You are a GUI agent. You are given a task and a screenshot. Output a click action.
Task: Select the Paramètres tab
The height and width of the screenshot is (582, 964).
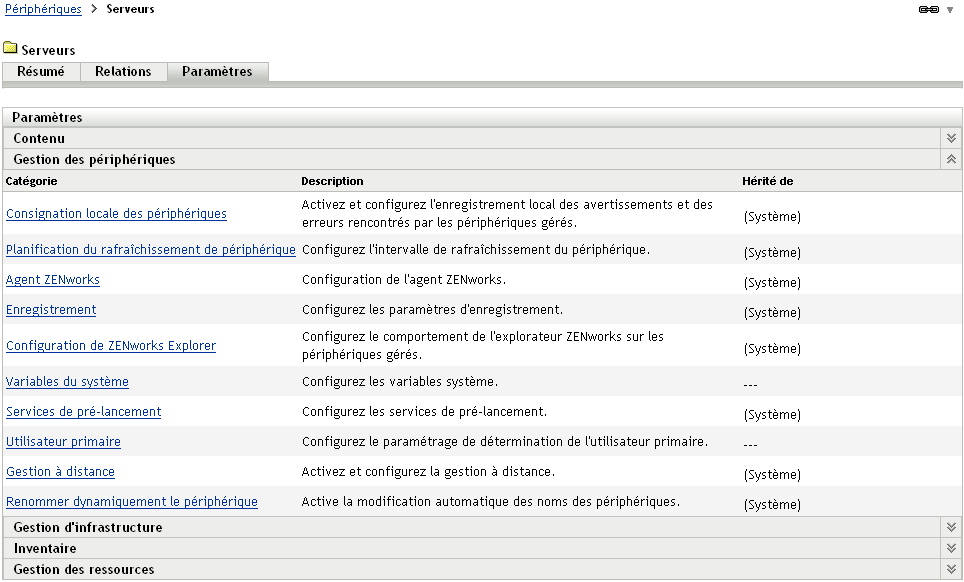(x=217, y=71)
